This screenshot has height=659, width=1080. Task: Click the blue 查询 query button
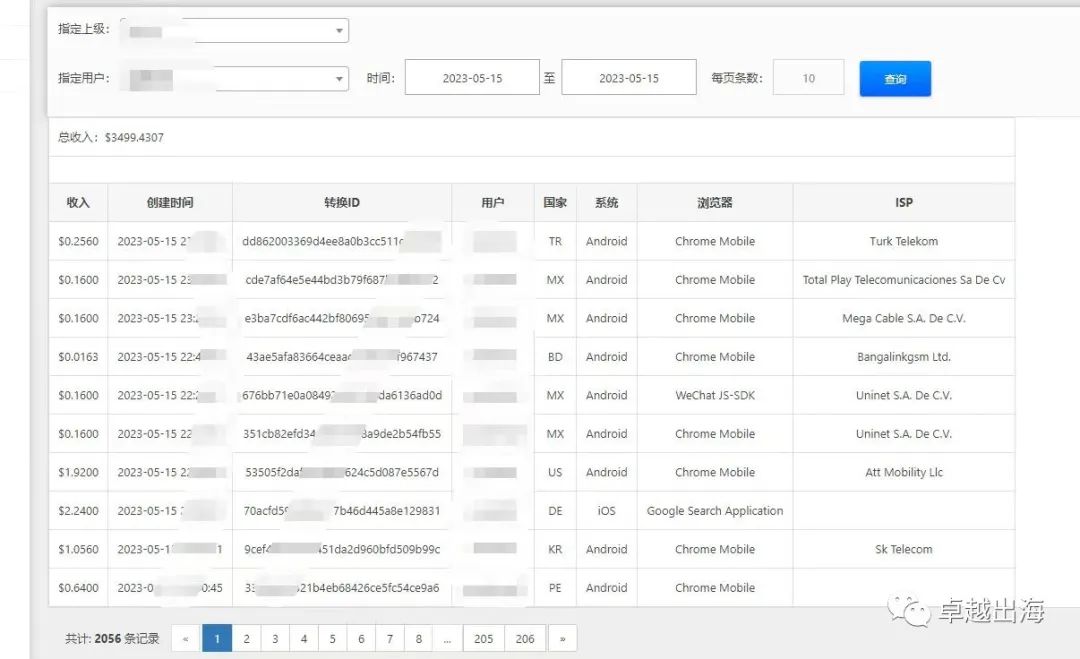[x=895, y=79]
